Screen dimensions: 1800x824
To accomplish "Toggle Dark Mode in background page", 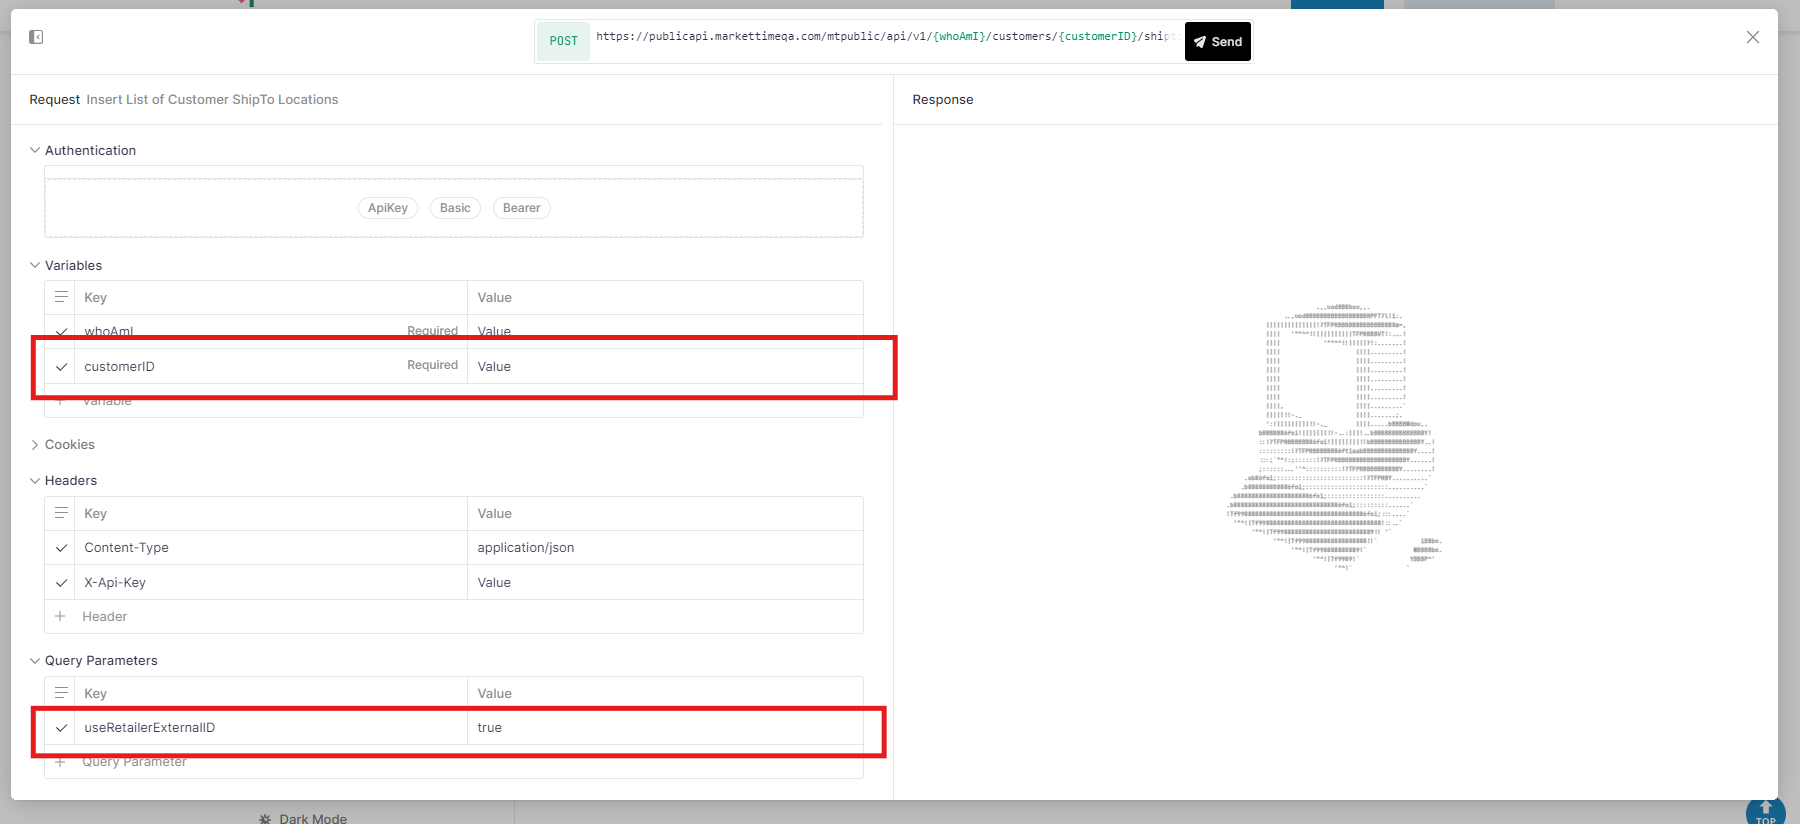I will [303, 818].
